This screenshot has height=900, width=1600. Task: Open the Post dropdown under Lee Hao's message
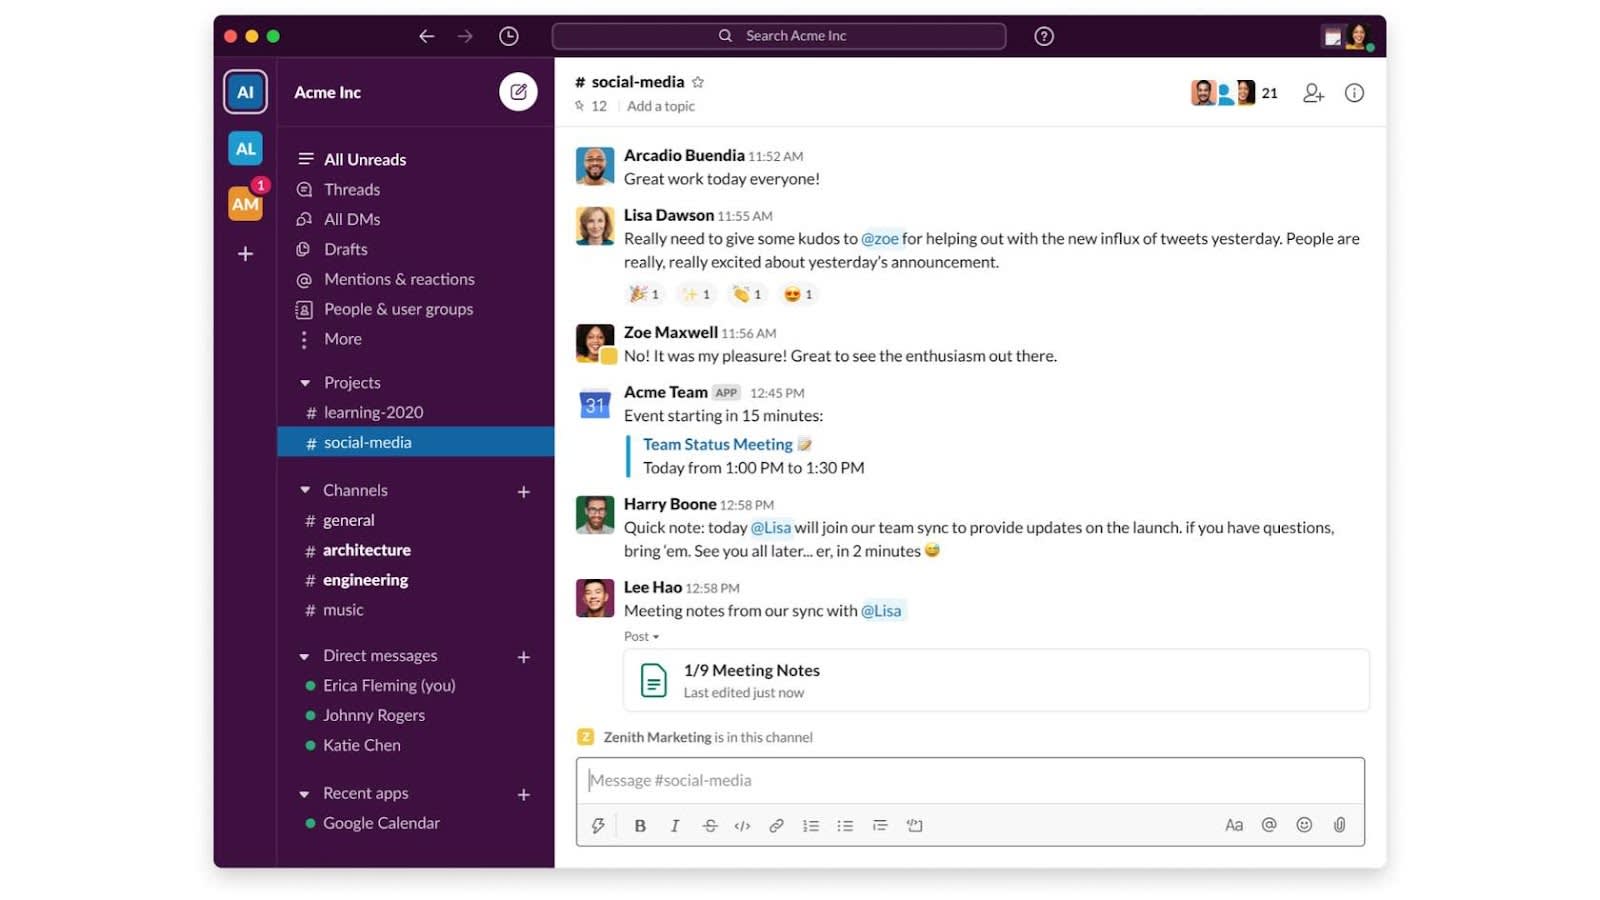641,636
